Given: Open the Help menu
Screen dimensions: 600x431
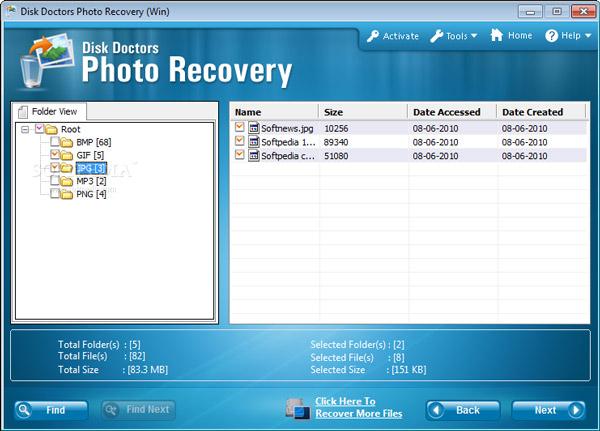Looking at the screenshot, I should point(568,36).
